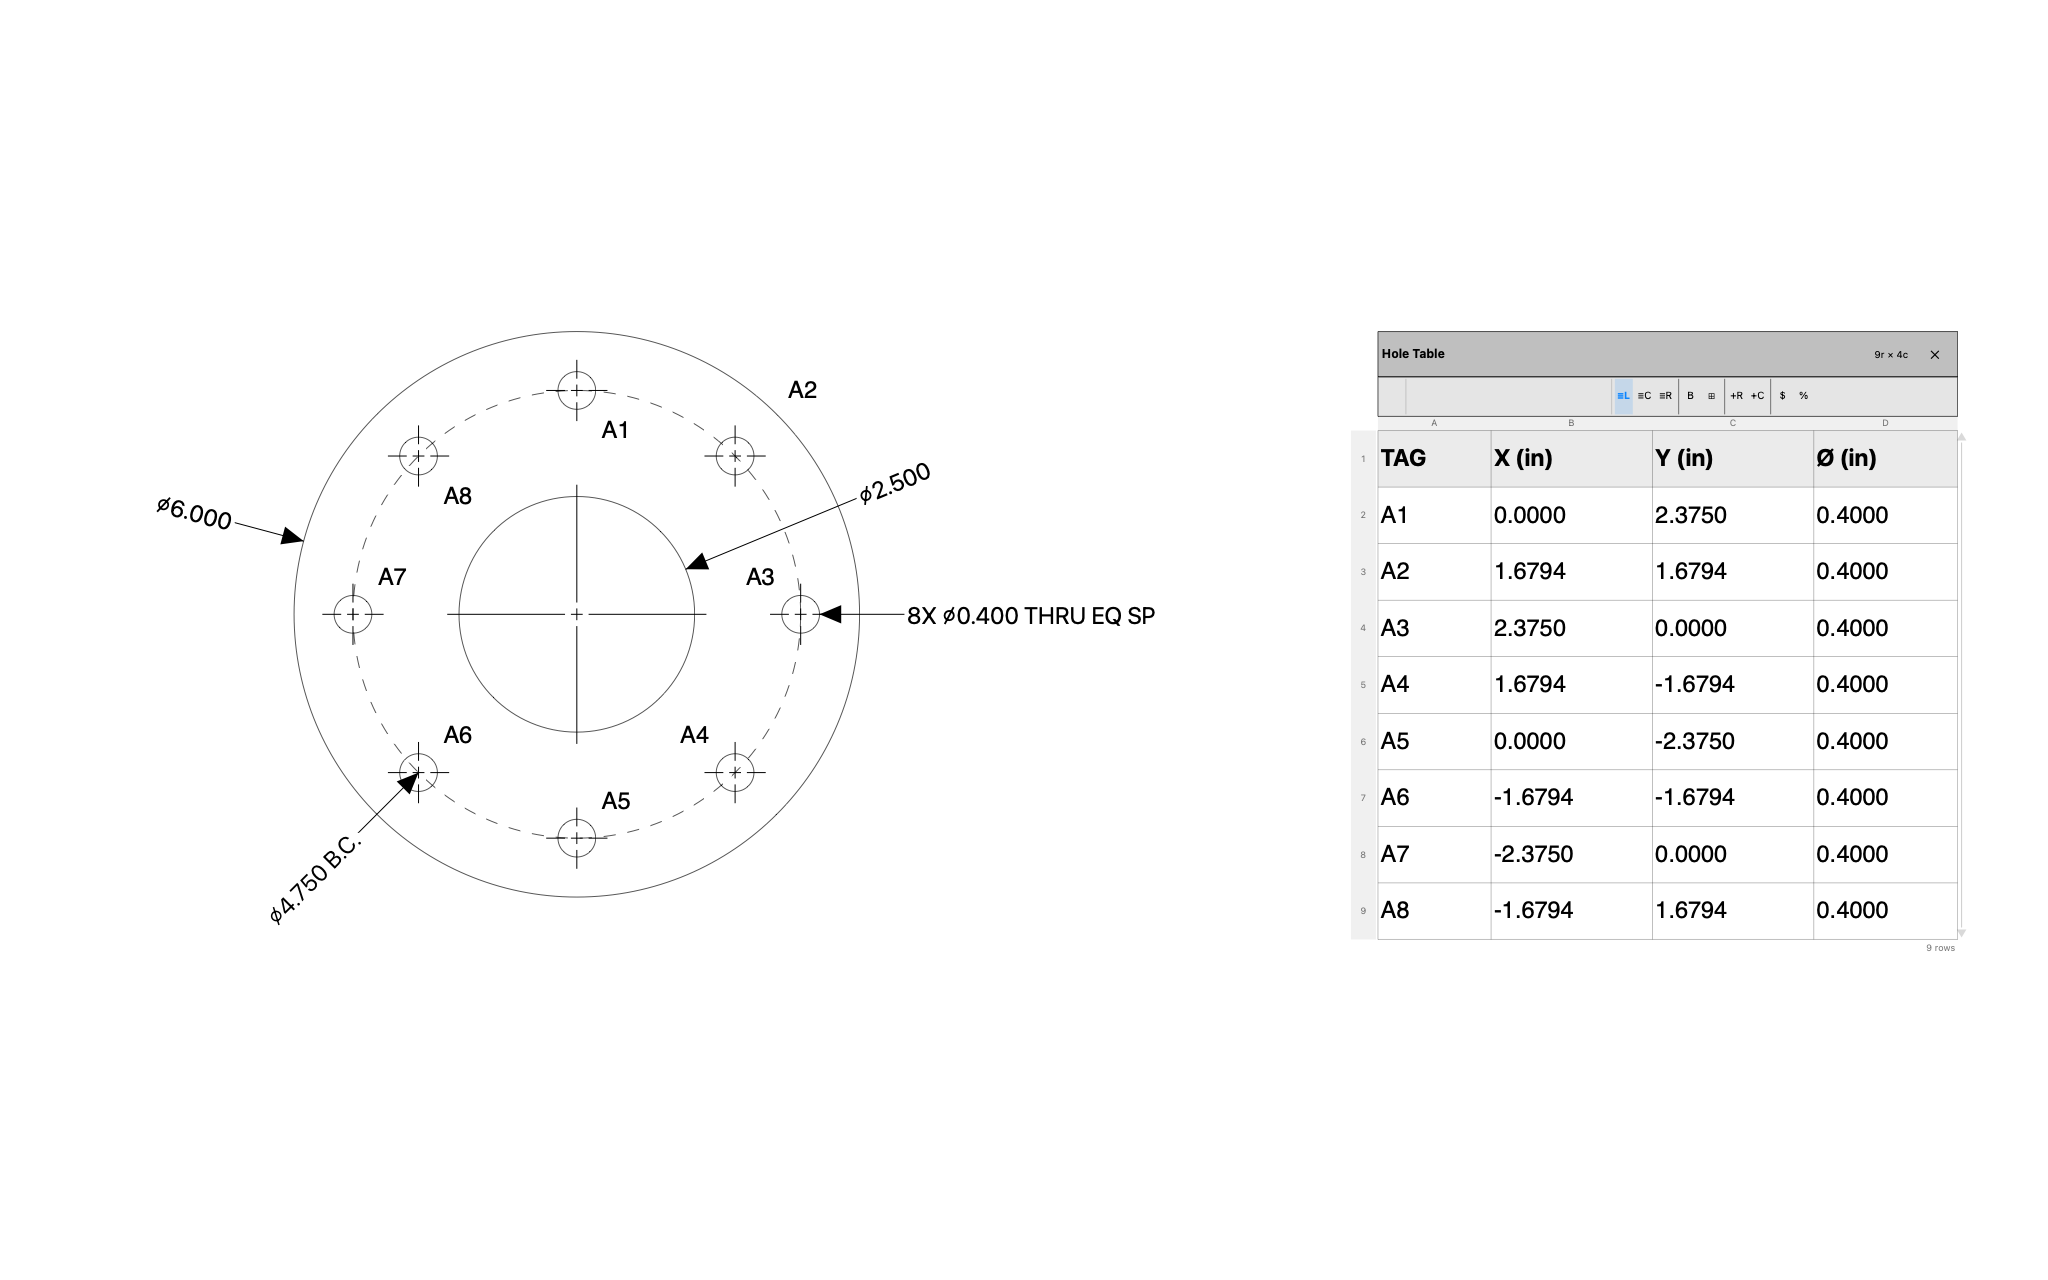Click the X (in) header cell
2048x1280 pixels.
pos(1571,459)
